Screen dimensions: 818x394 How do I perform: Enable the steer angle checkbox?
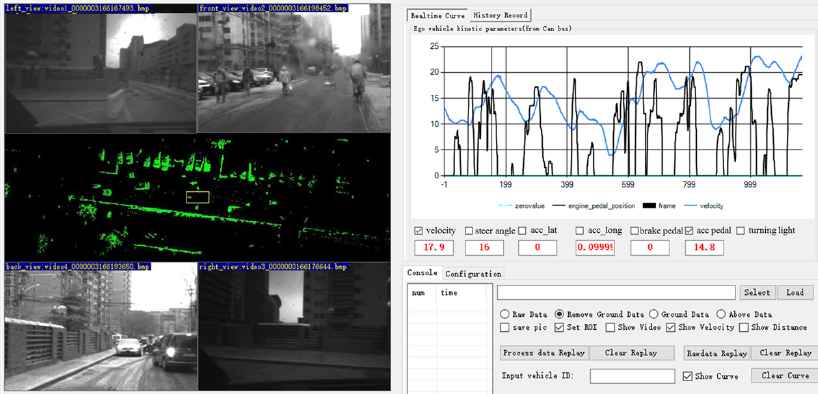click(x=469, y=230)
